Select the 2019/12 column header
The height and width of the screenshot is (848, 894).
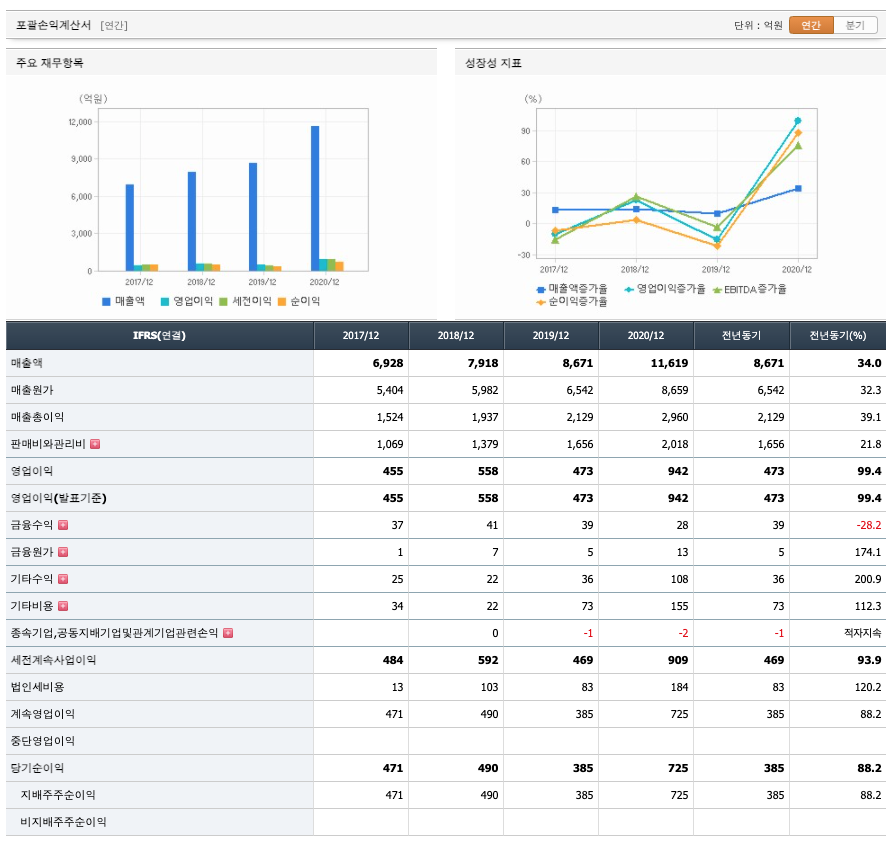click(551, 335)
